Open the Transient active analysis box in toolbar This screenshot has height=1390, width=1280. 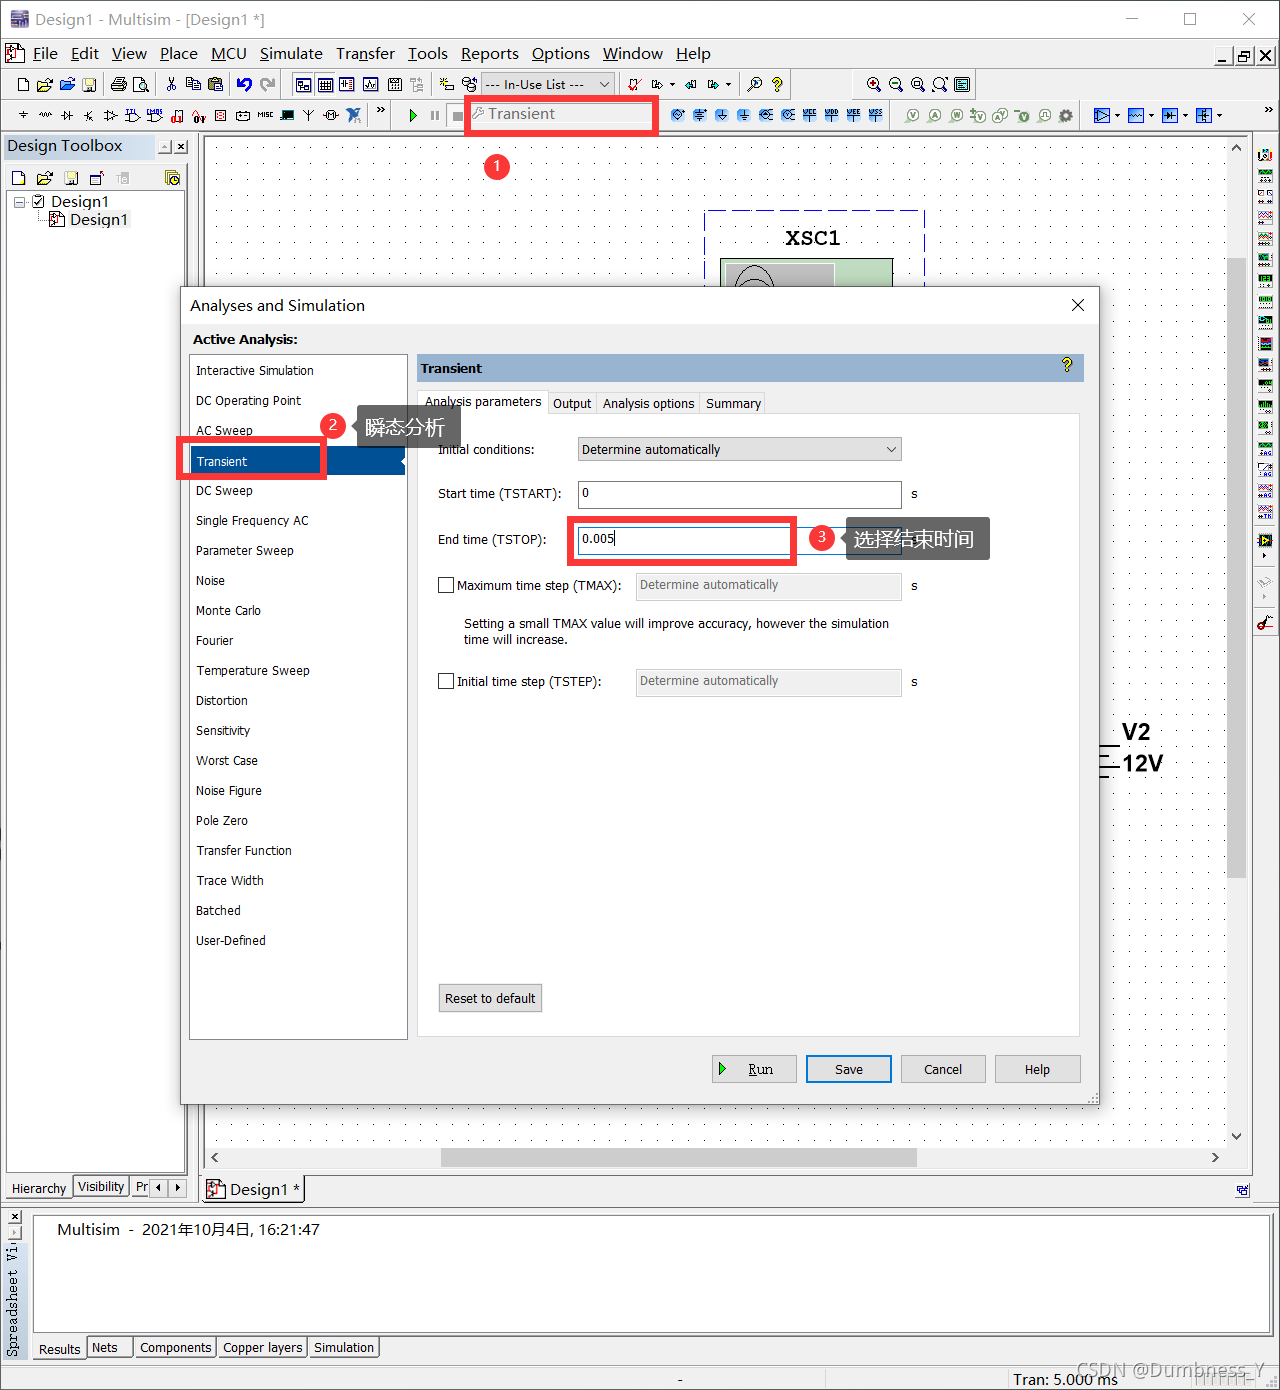point(561,114)
